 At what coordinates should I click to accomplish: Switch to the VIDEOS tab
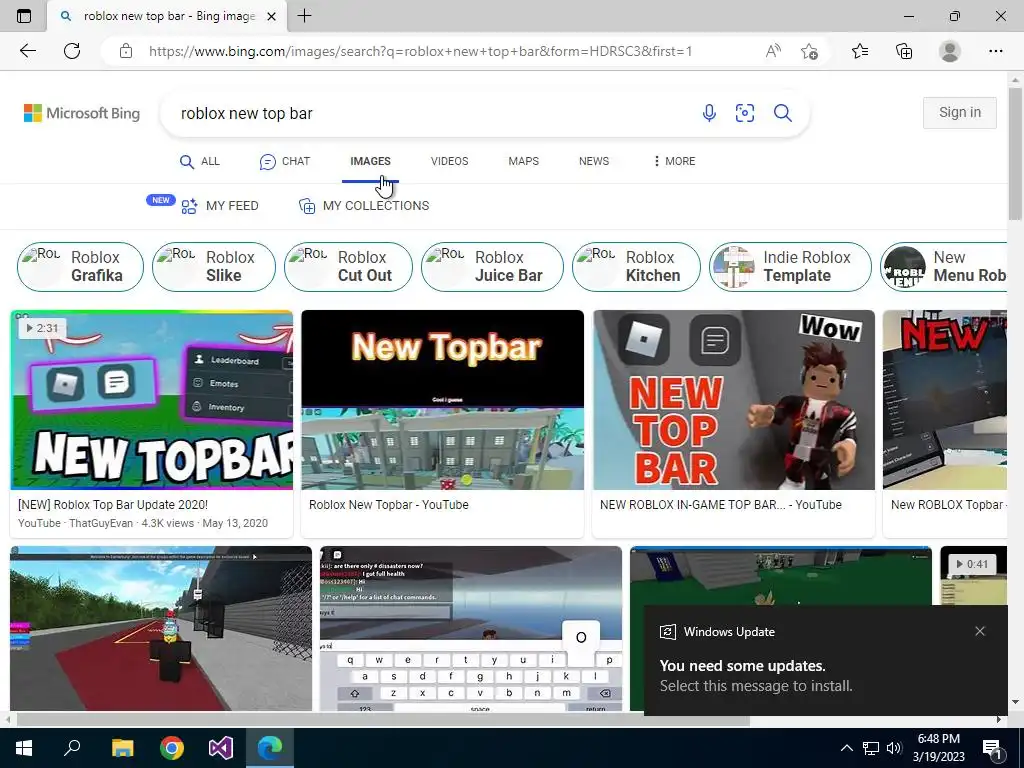[x=449, y=161]
